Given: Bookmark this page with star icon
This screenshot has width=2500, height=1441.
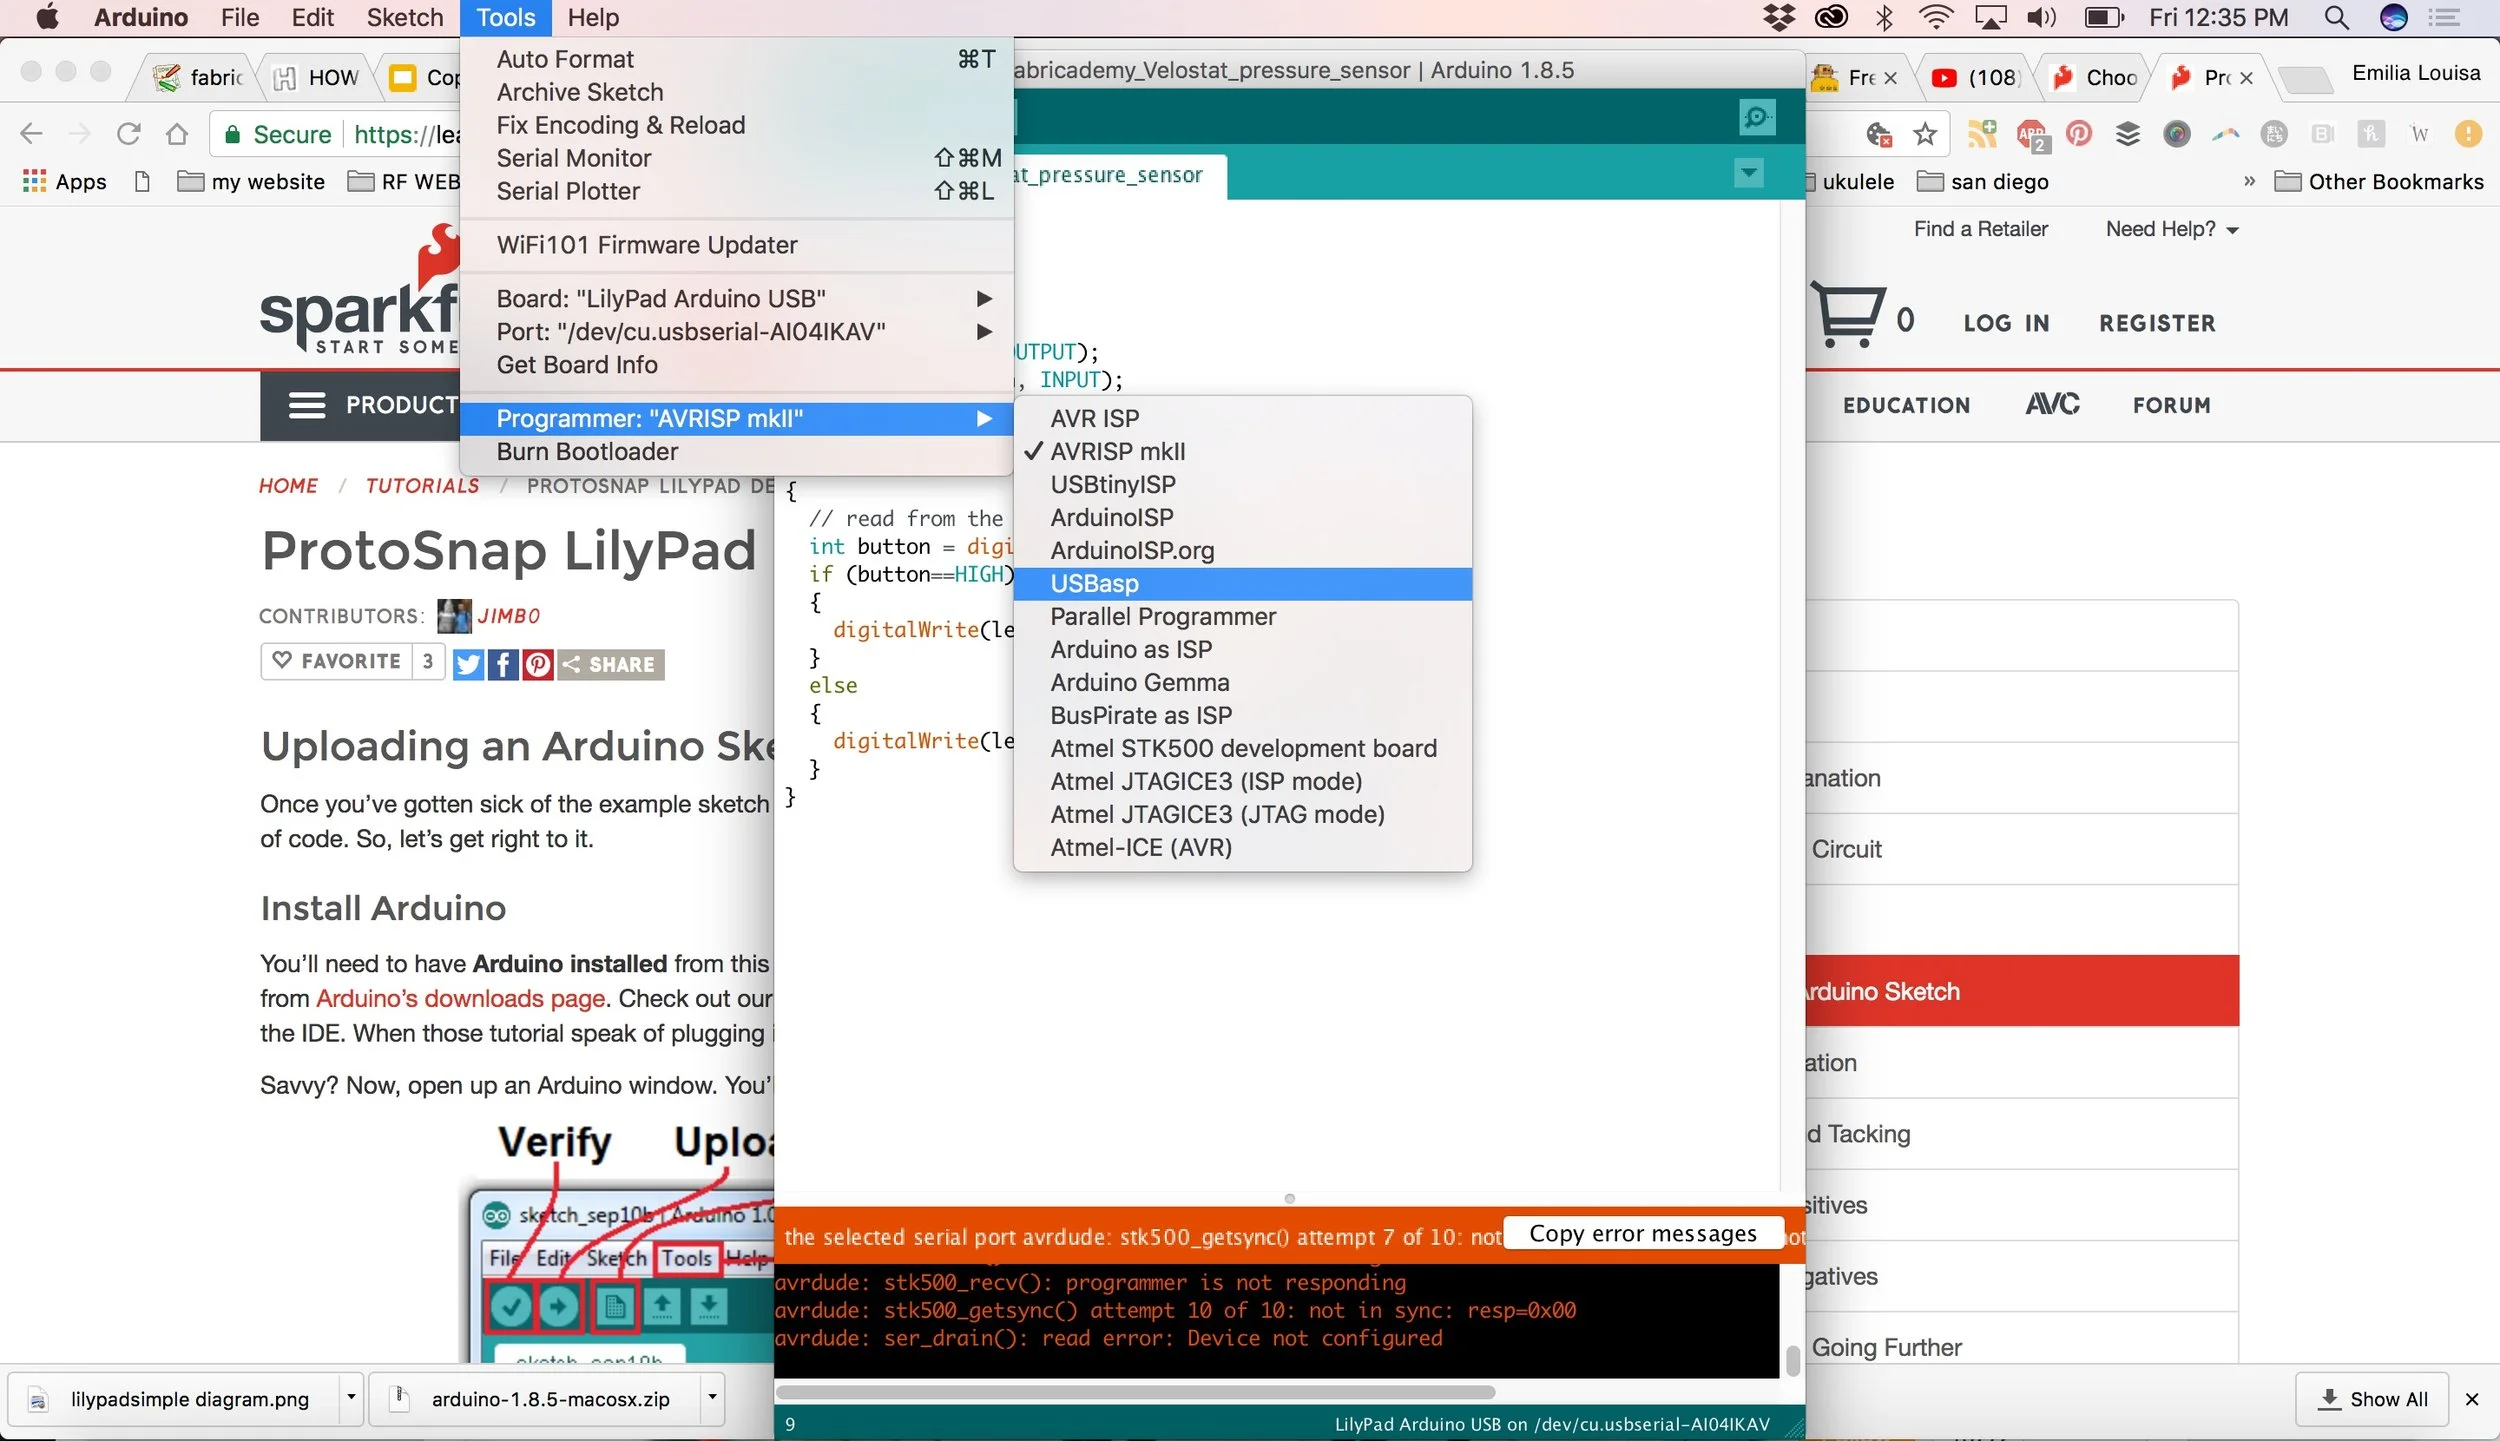Looking at the screenshot, I should coord(1925,133).
